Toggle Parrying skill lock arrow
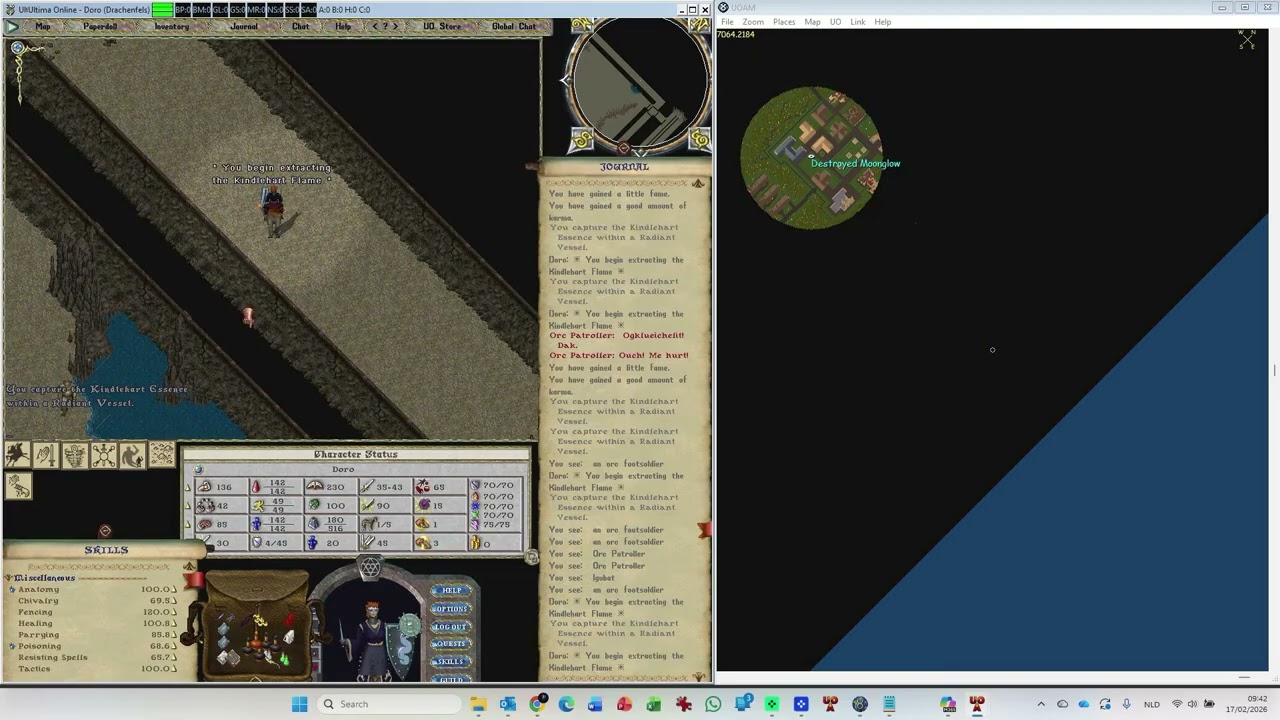 tap(174, 635)
